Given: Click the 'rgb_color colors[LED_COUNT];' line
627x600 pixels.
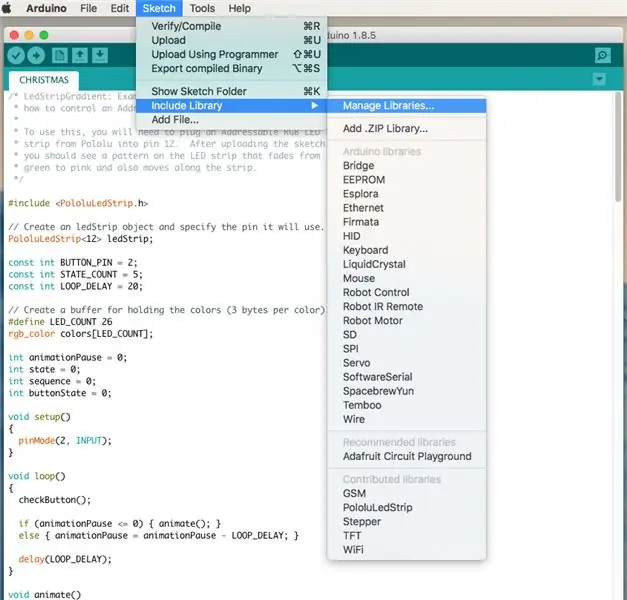Looking at the screenshot, I should (80, 334).
